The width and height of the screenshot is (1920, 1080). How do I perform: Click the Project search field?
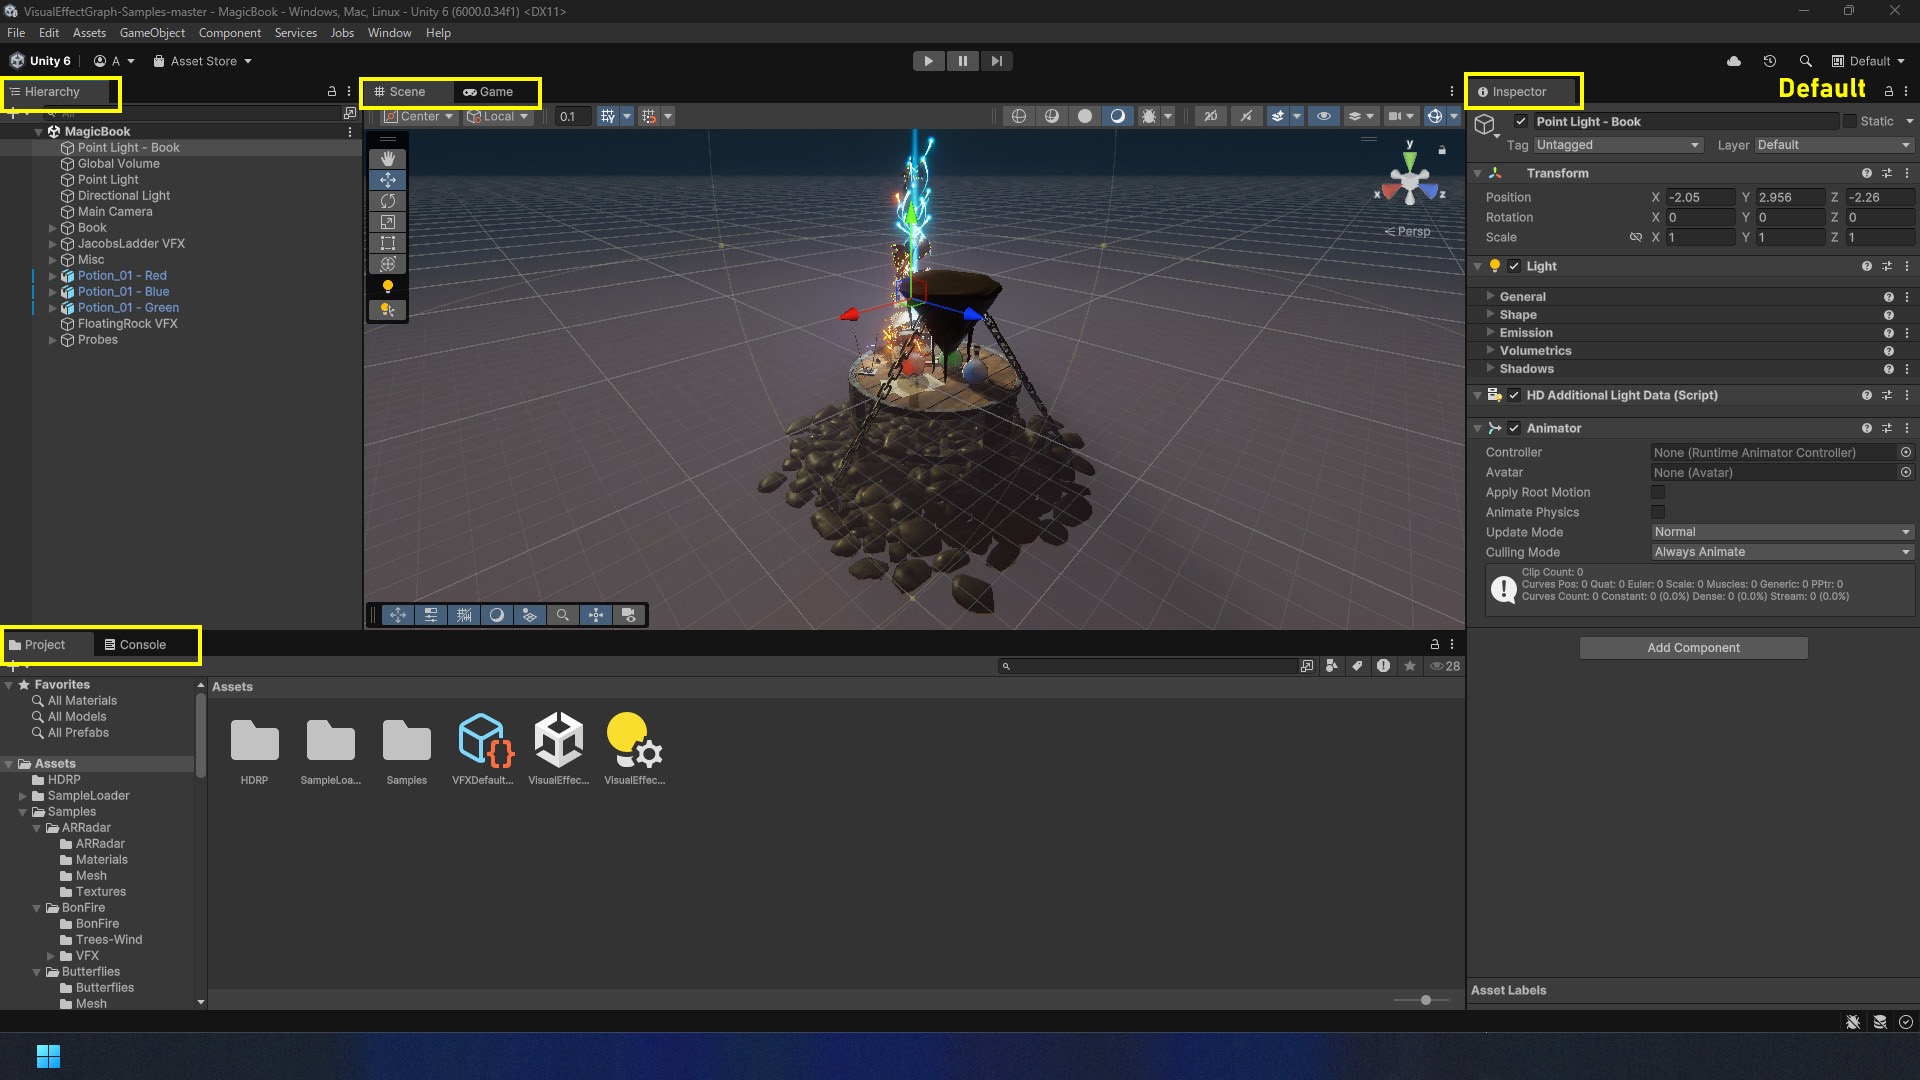click(1148, 666)
